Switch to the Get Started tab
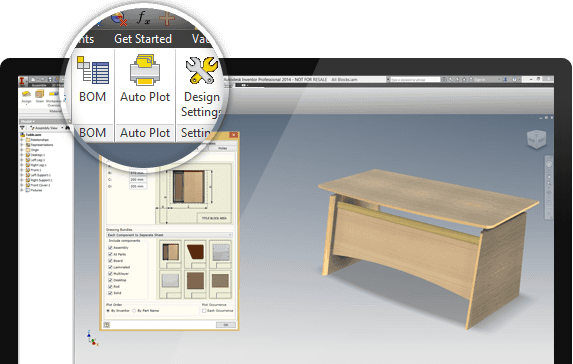Screen dimensions: 573x364 (x=143, y=39)
